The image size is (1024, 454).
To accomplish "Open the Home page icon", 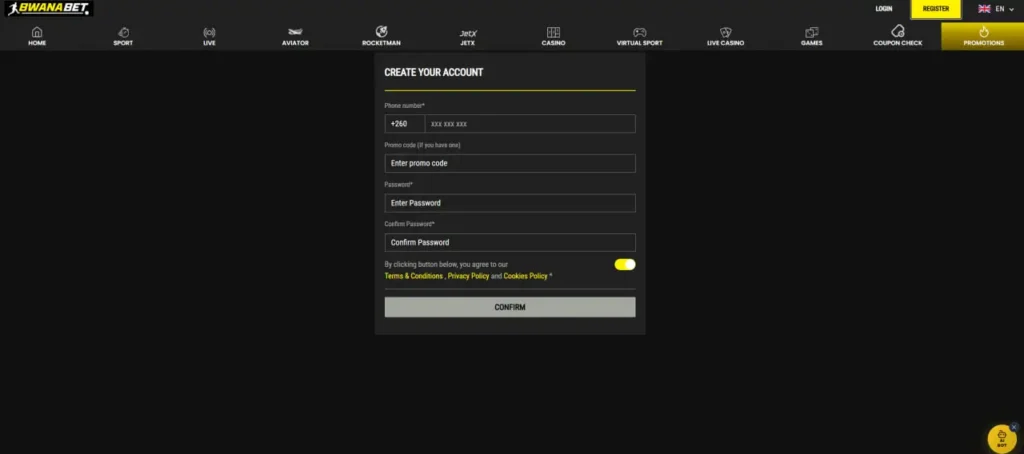I will (x=37, y=32).
